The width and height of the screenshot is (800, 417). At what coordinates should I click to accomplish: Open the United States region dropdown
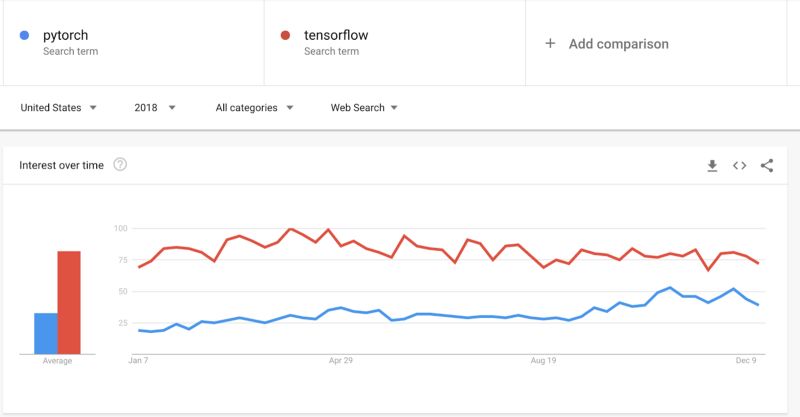click(59, 108)
